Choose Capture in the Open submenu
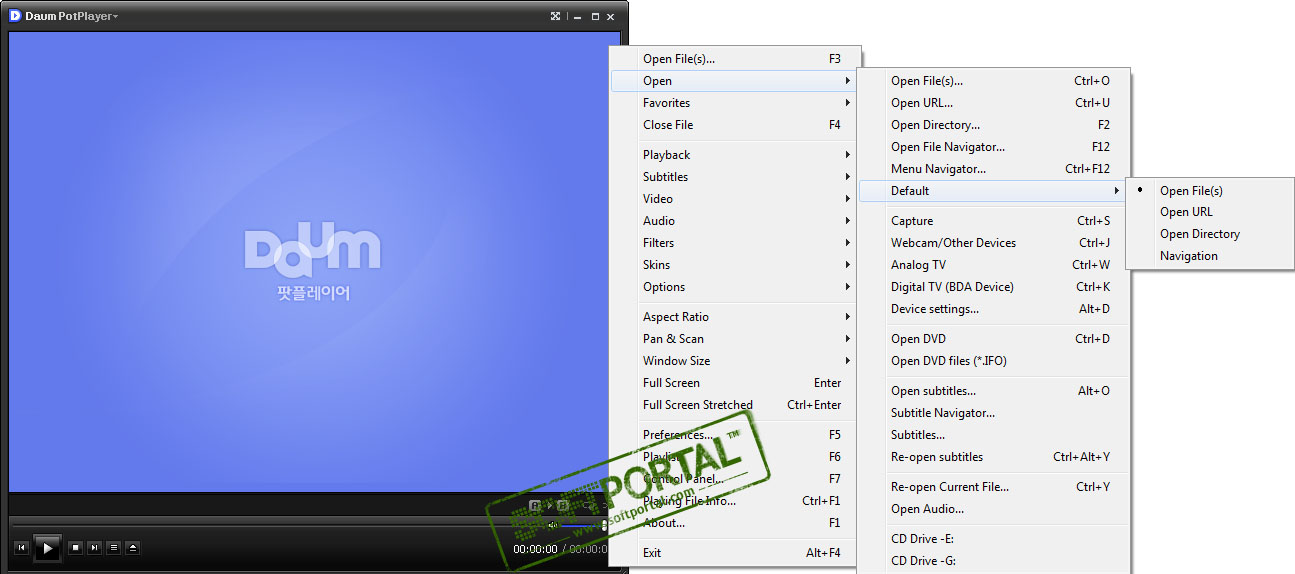Viewport: 1295px width, 574px height. pyautogui.click(x=993, y=221)
